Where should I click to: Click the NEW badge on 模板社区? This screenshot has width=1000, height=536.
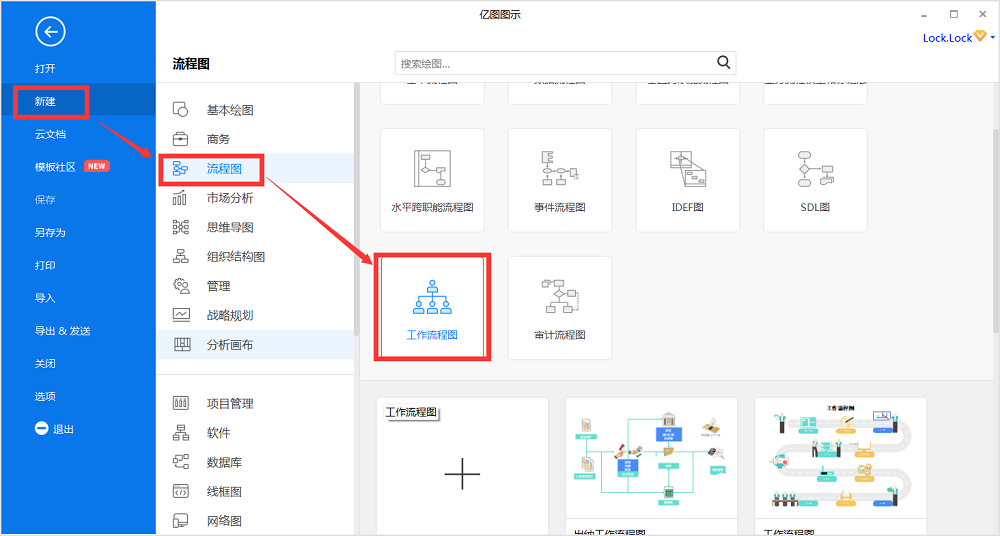[97, 166]
